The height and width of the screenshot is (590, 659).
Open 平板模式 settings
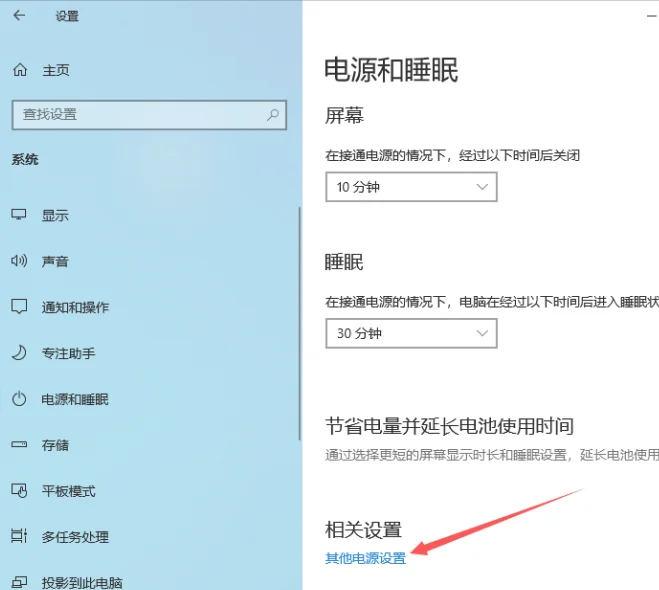click(68, 491)
